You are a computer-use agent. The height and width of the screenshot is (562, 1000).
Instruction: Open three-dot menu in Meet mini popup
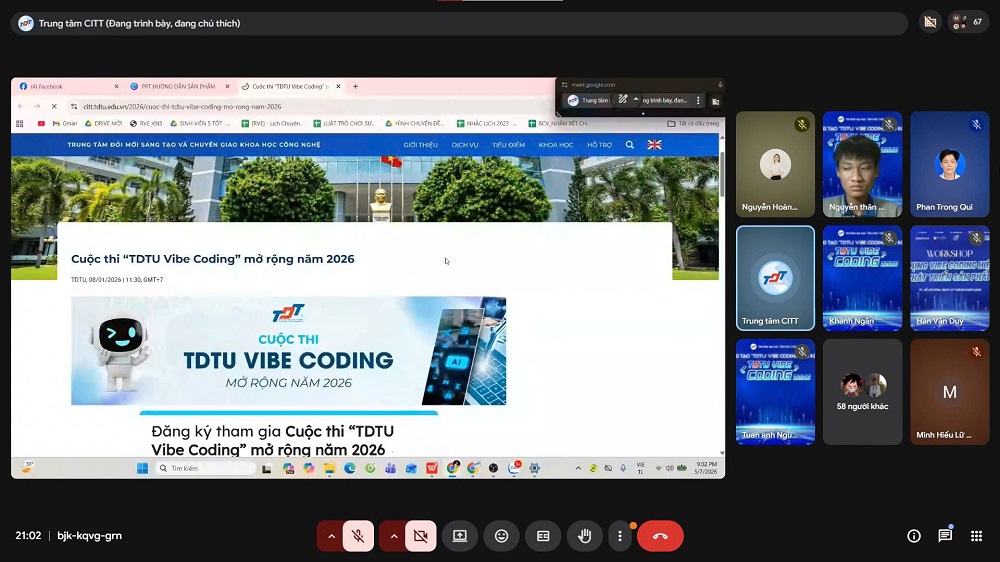tap(698, 100)
